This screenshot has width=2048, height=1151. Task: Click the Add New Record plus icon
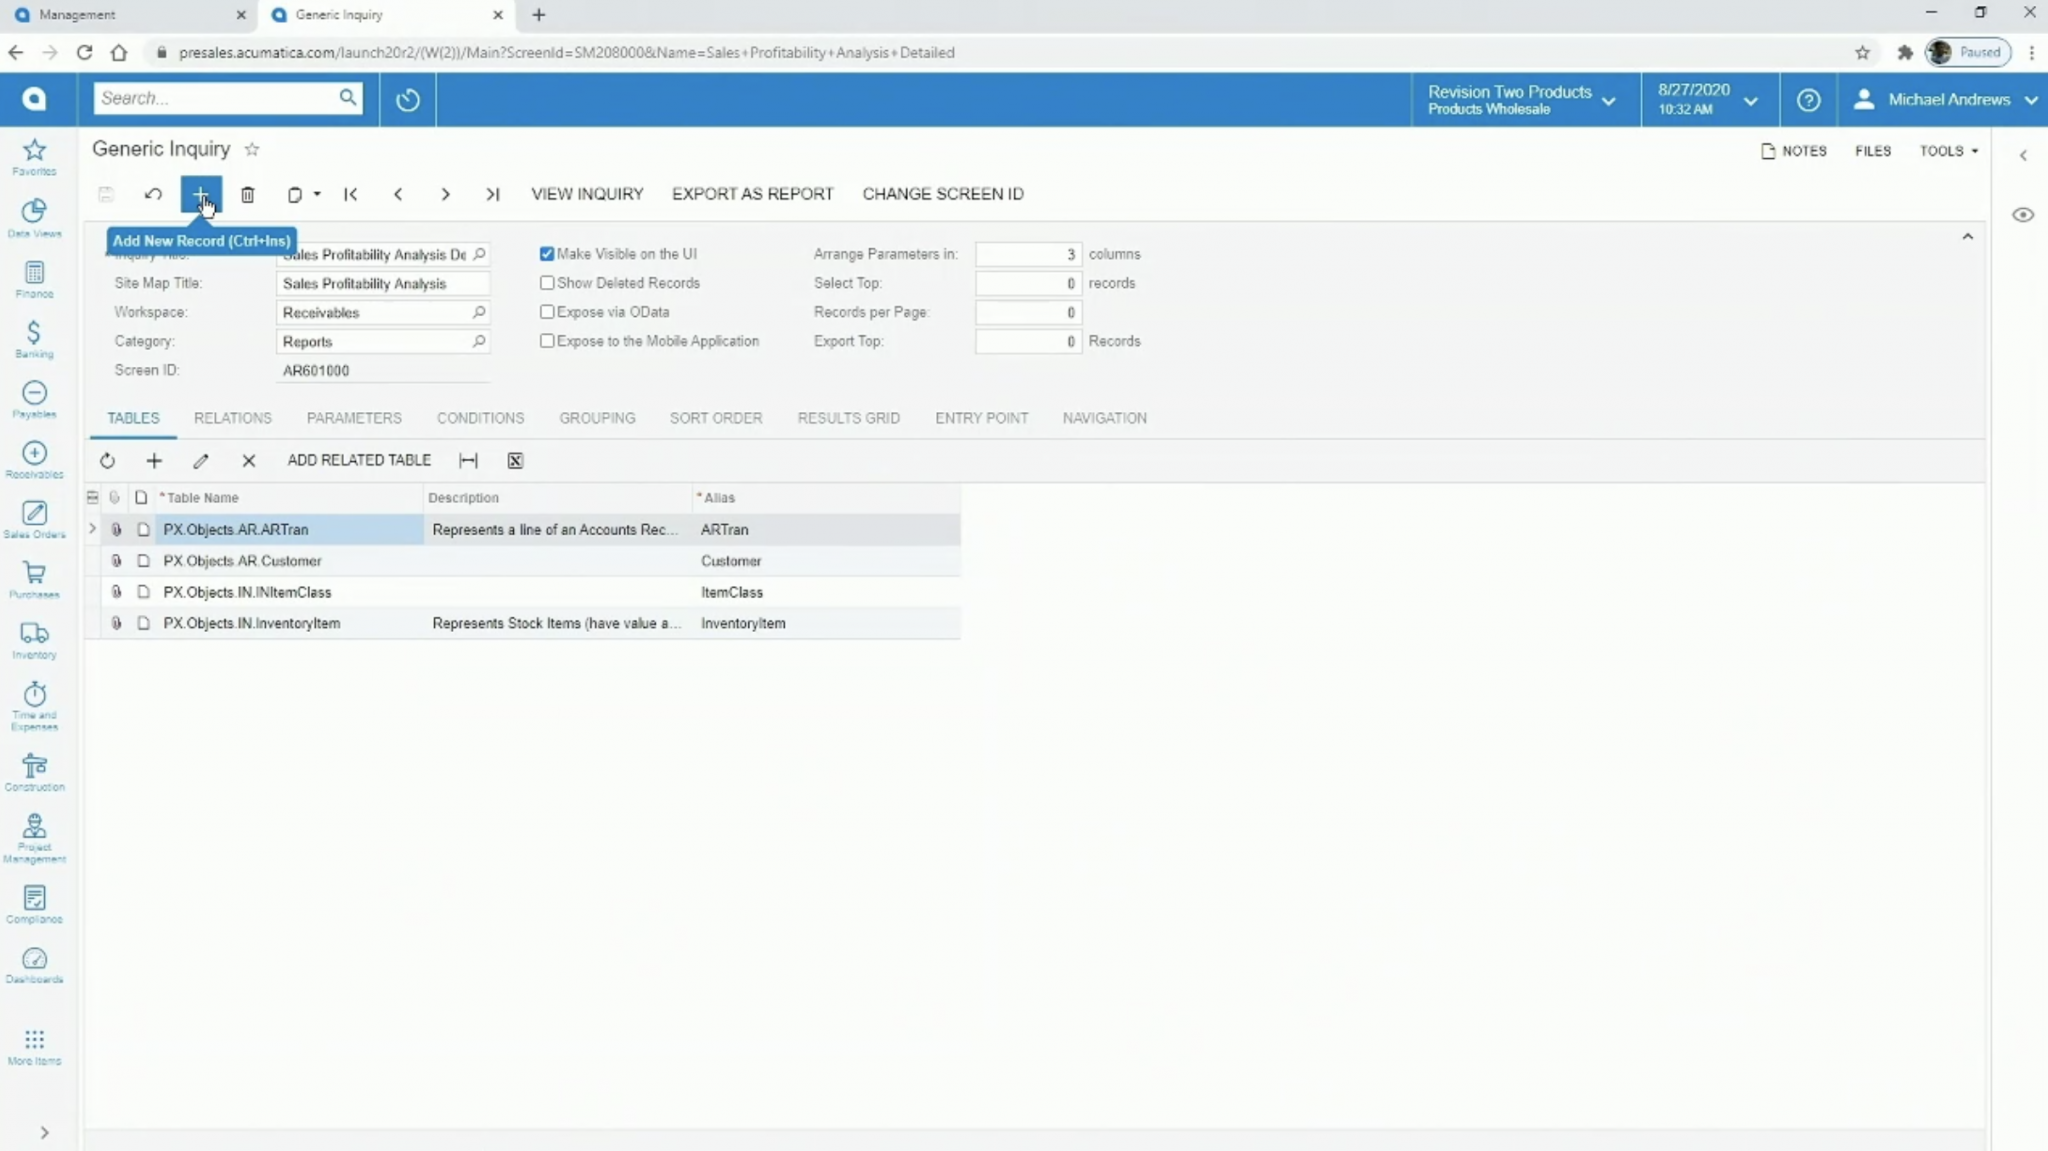[x=200, y=194]
